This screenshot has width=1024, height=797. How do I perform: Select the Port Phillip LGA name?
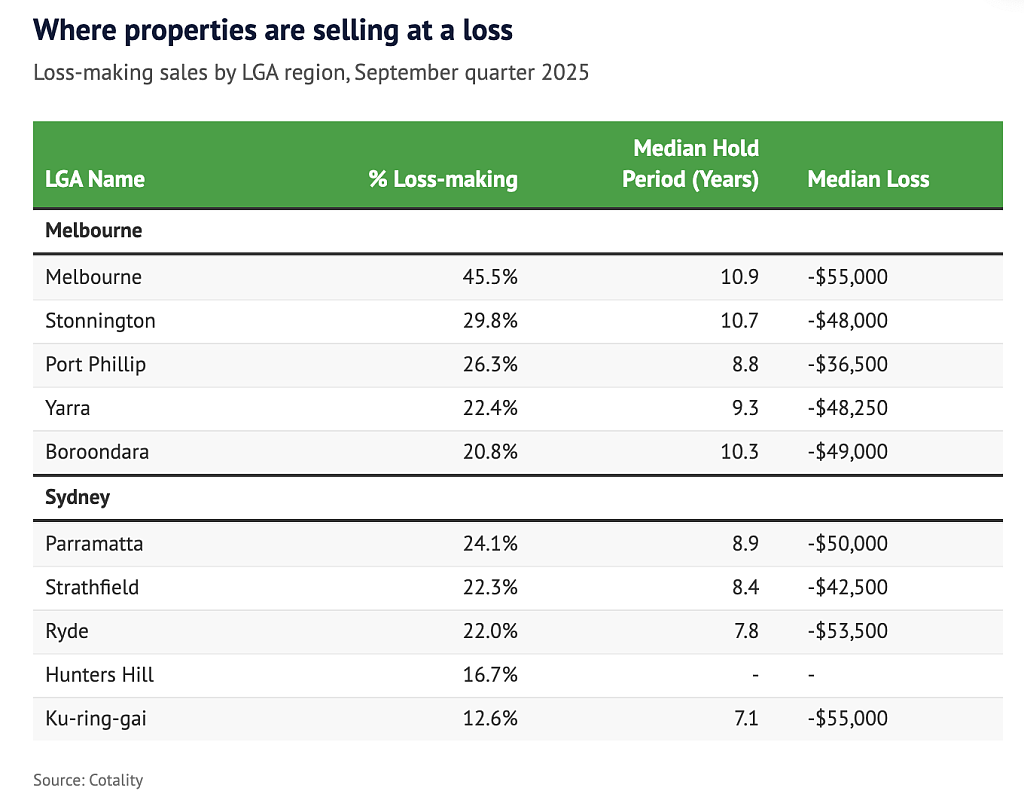(96, 364)
